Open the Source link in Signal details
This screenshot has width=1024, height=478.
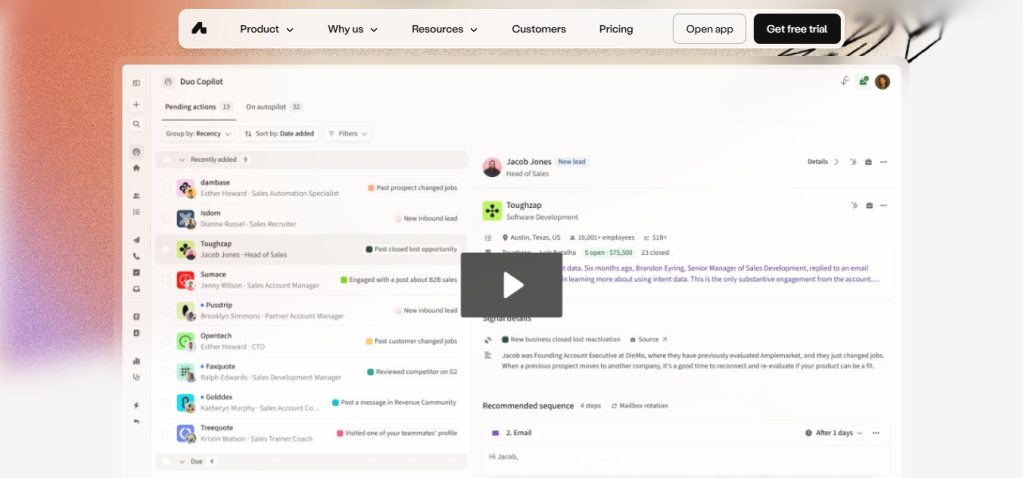coord(648,340)
